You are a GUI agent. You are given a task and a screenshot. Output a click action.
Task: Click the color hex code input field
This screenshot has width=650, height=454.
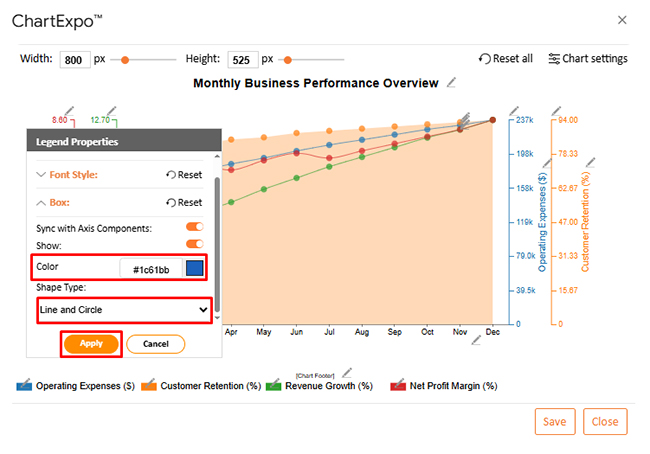[150, 269]
